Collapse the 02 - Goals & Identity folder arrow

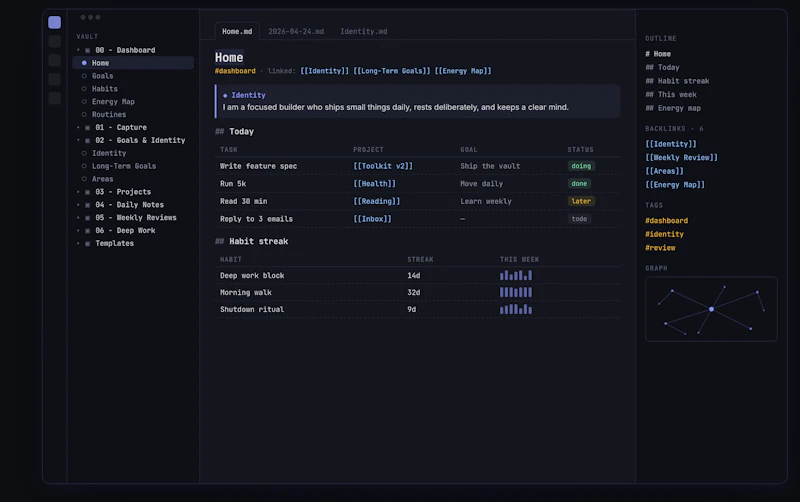(78, 140)
